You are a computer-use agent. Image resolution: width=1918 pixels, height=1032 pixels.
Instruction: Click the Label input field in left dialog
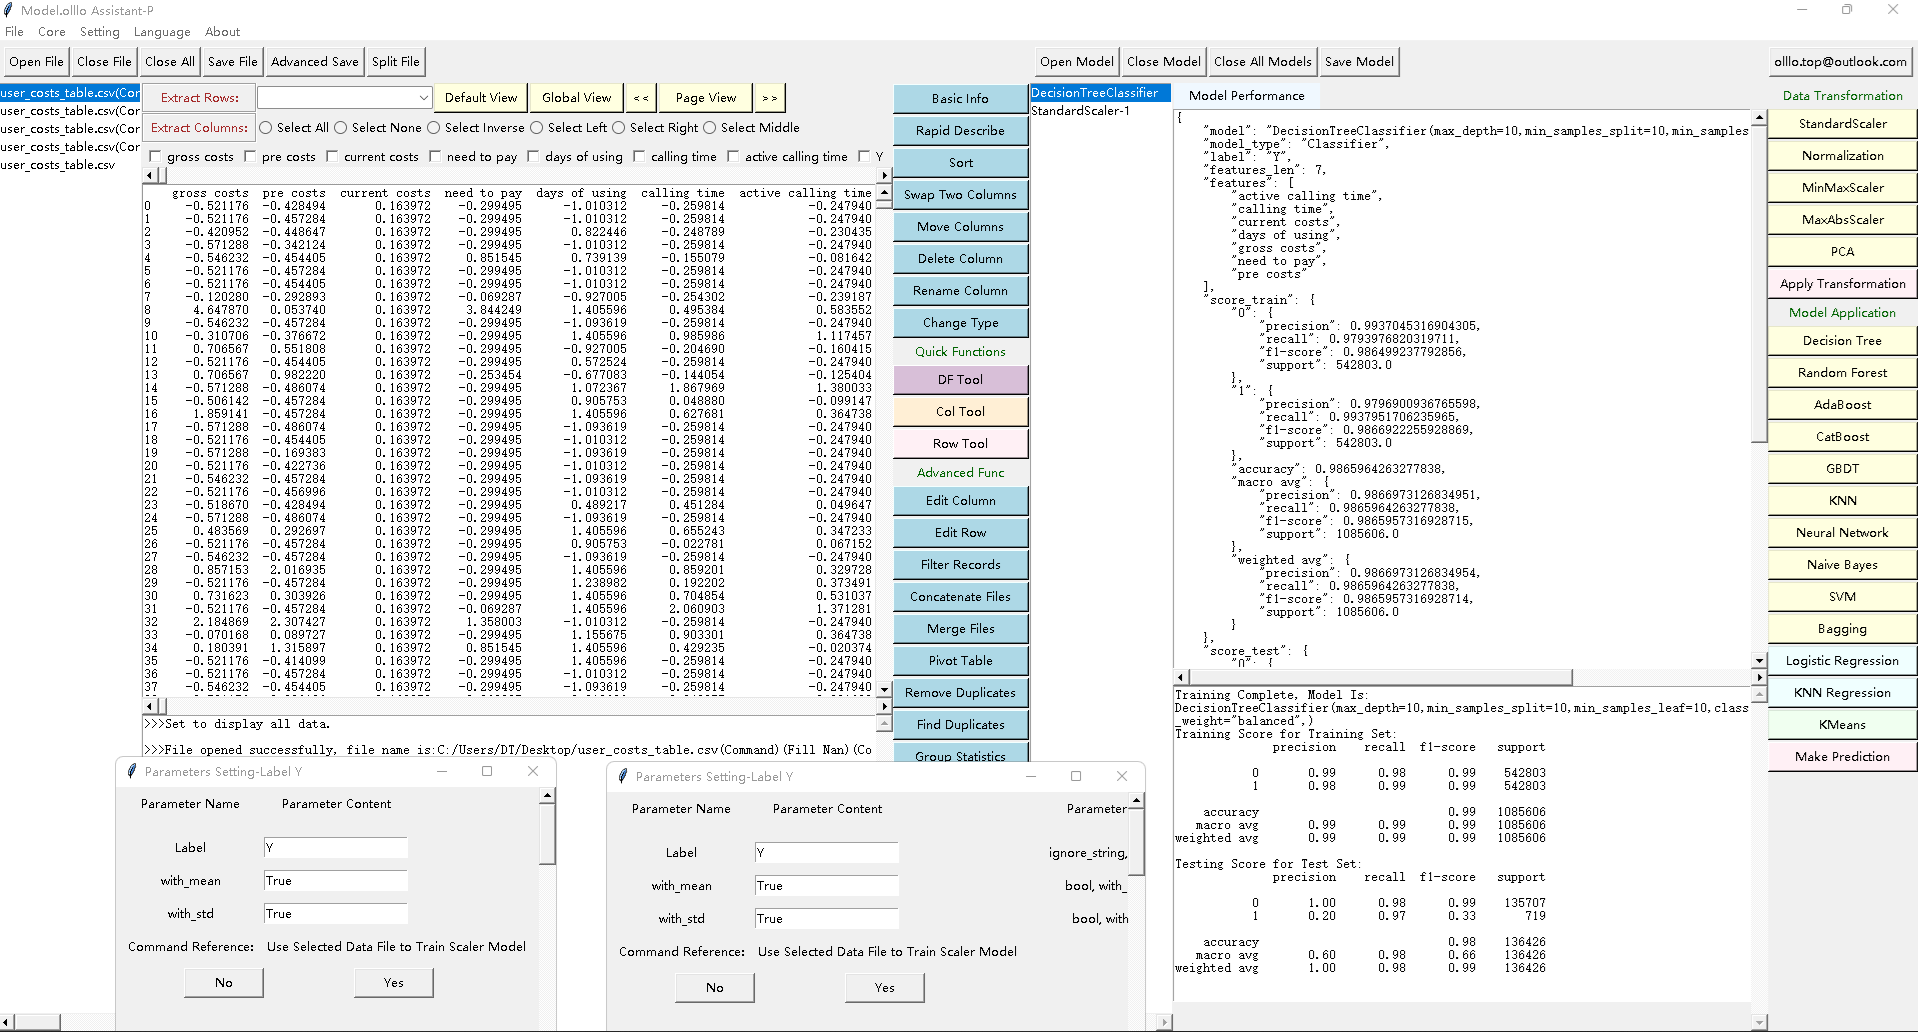point(335,847)
